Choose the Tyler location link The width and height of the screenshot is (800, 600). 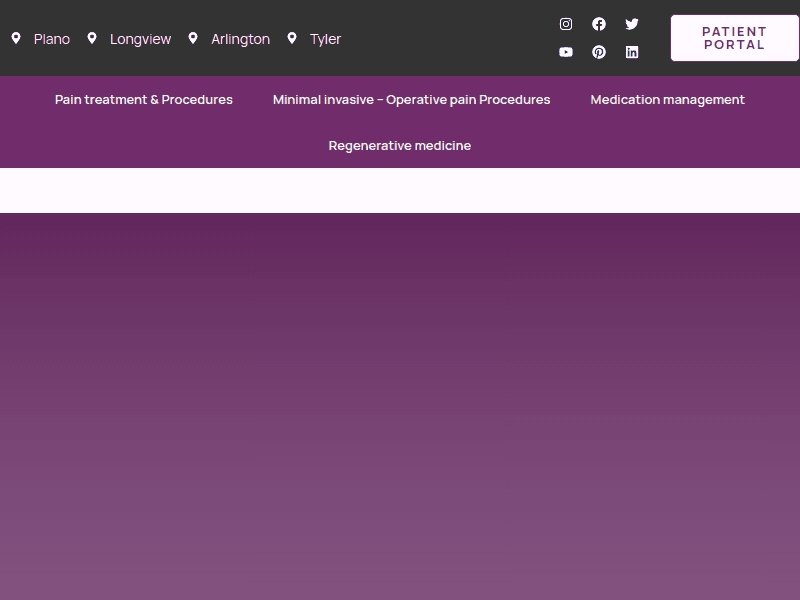pyautogui.click(x=325, y=39)
